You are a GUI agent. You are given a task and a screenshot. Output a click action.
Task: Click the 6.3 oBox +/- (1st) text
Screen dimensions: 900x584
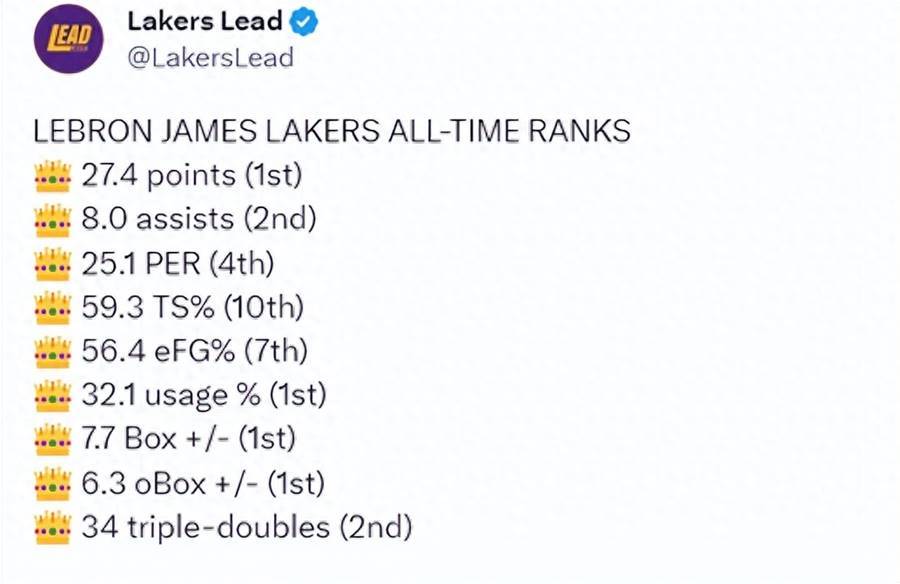coord(203,484)
